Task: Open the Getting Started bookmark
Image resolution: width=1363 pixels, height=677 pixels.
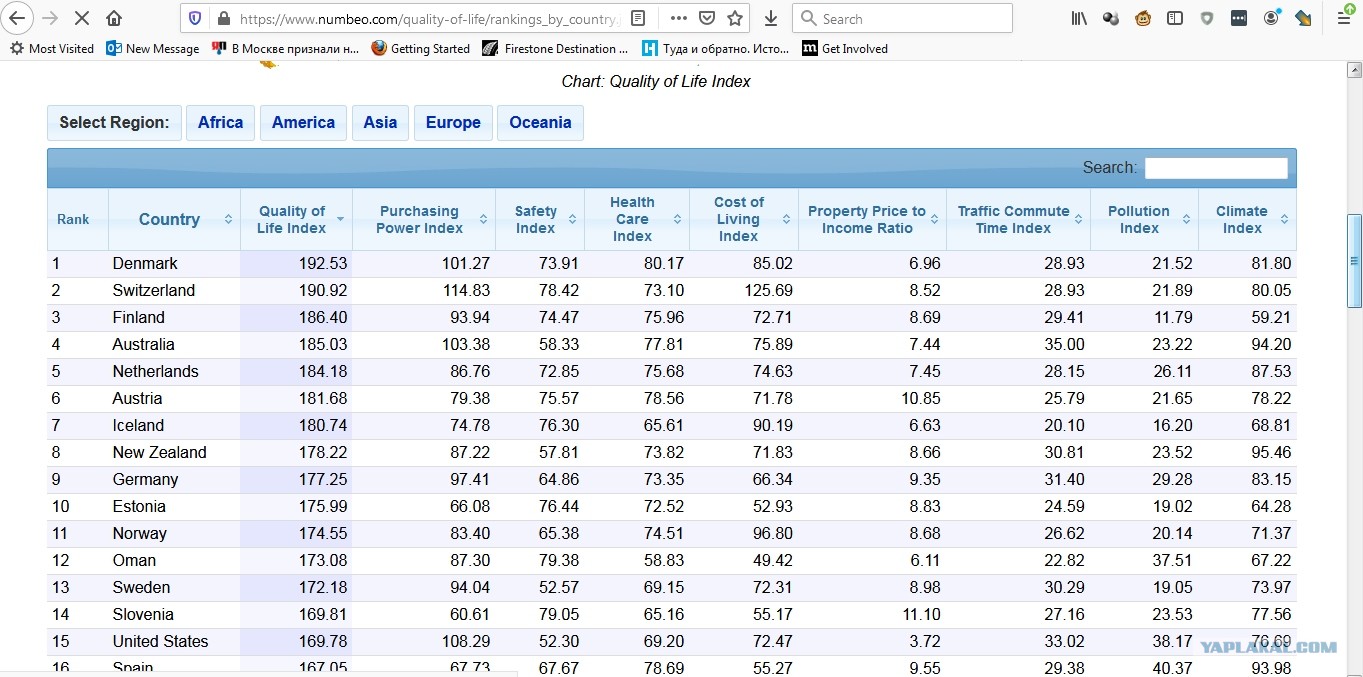Action: point(420,48)
